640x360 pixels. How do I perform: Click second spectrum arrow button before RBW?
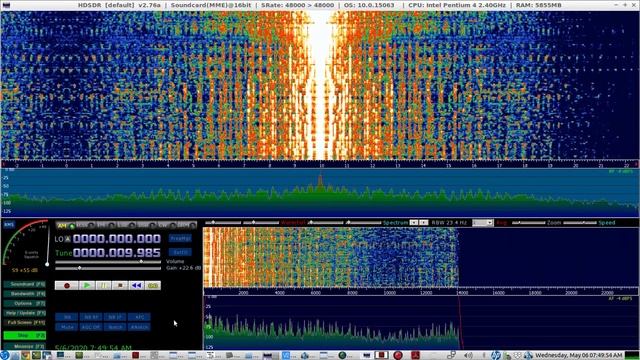(424, 222)
